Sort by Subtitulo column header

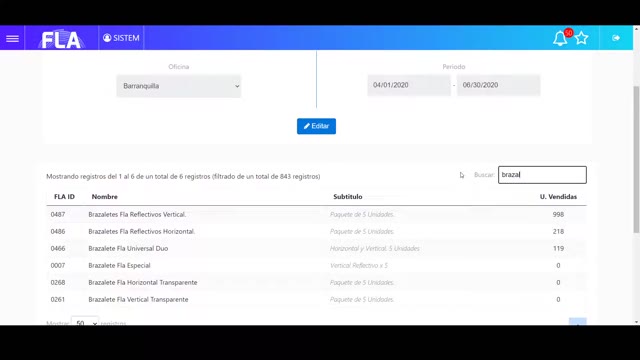348,197
